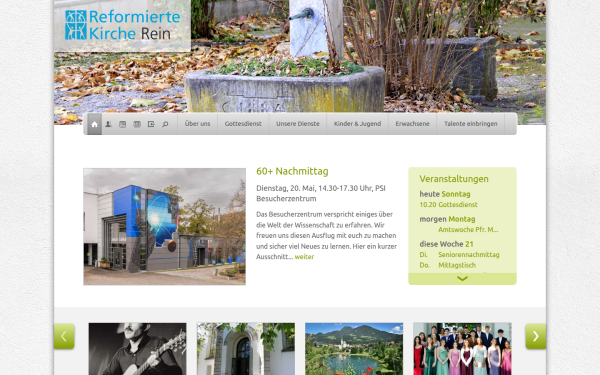Viewport: 600px width, 375px height.
Task: Click the login arrow icon in navbar
Action: pos(151,124)
